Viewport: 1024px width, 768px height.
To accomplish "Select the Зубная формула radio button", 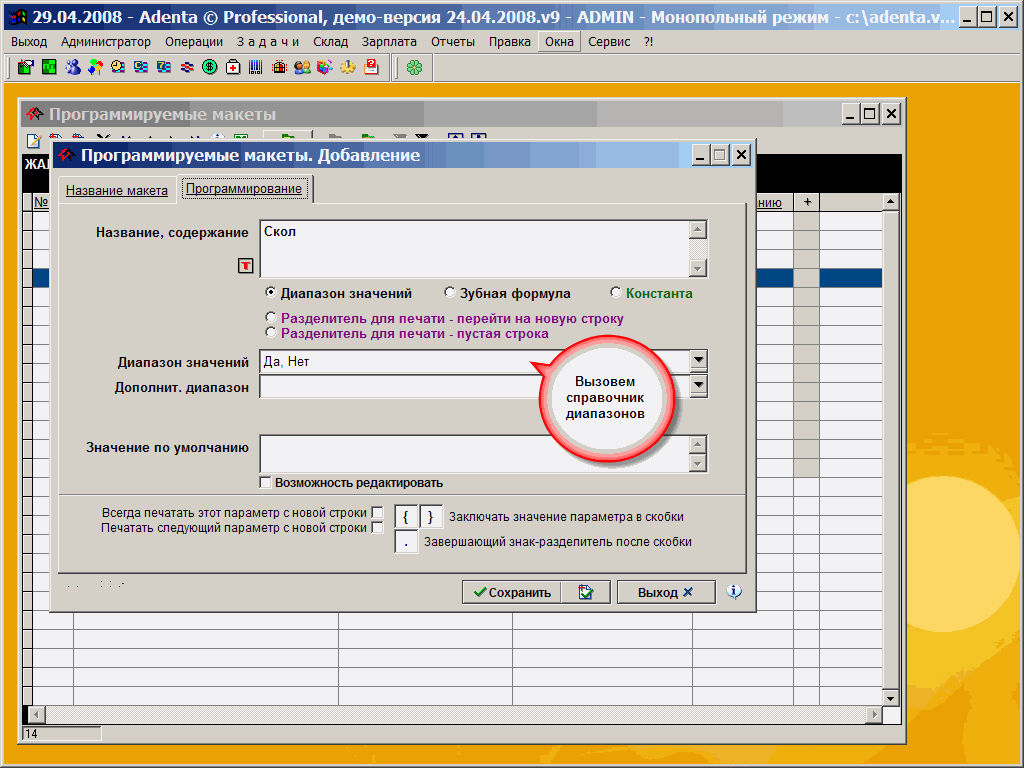I will 451,294.
